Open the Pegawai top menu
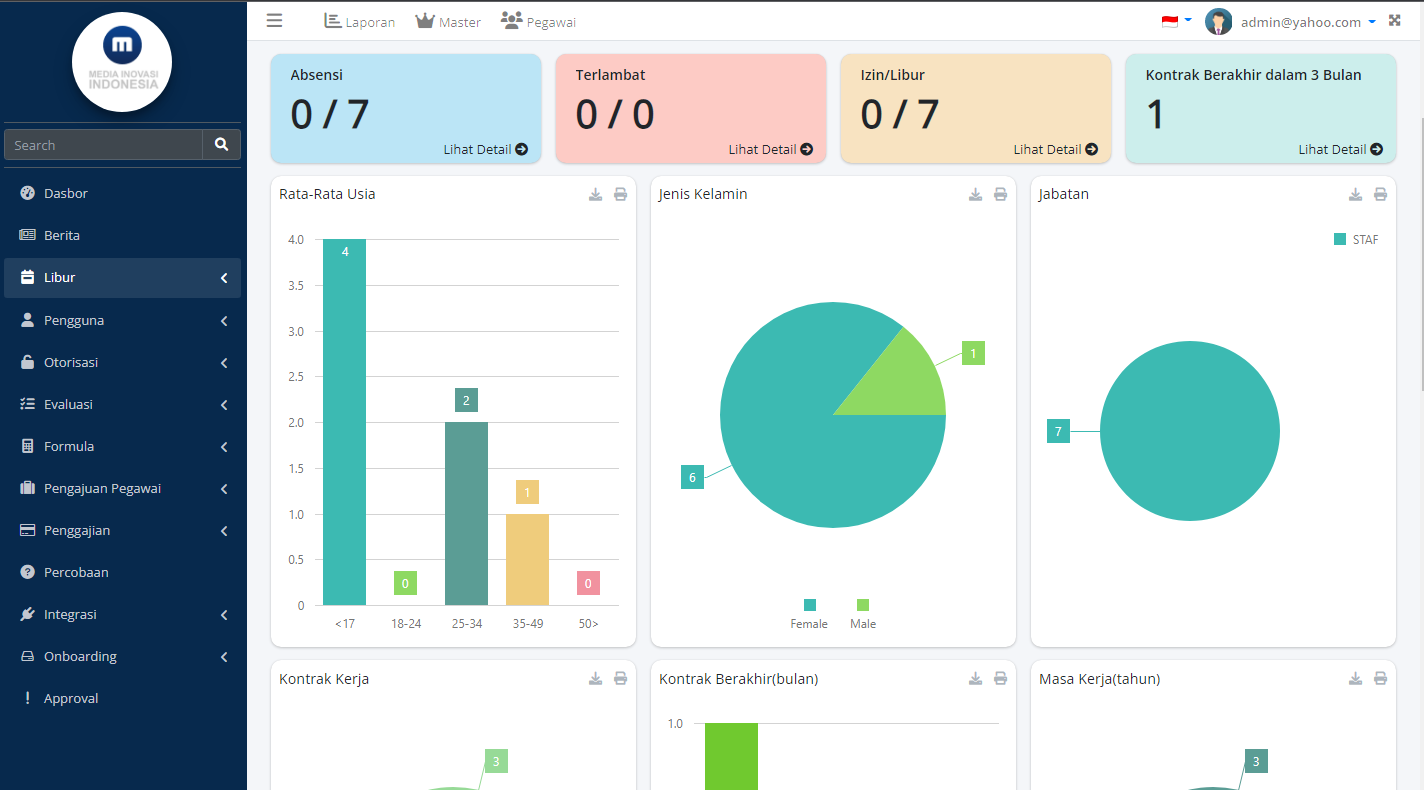Viewport: 1424px width, 790px height. coord(538,22)
